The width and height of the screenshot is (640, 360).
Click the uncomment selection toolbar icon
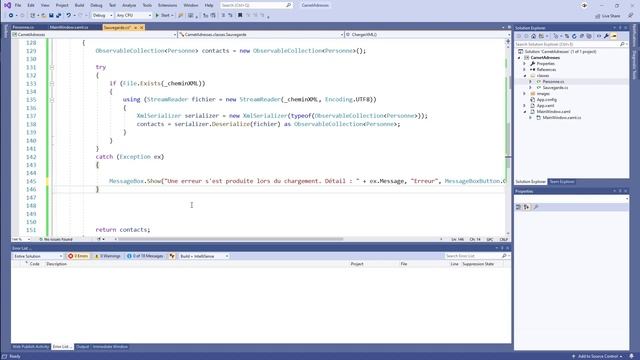click(x=230, y=16)
